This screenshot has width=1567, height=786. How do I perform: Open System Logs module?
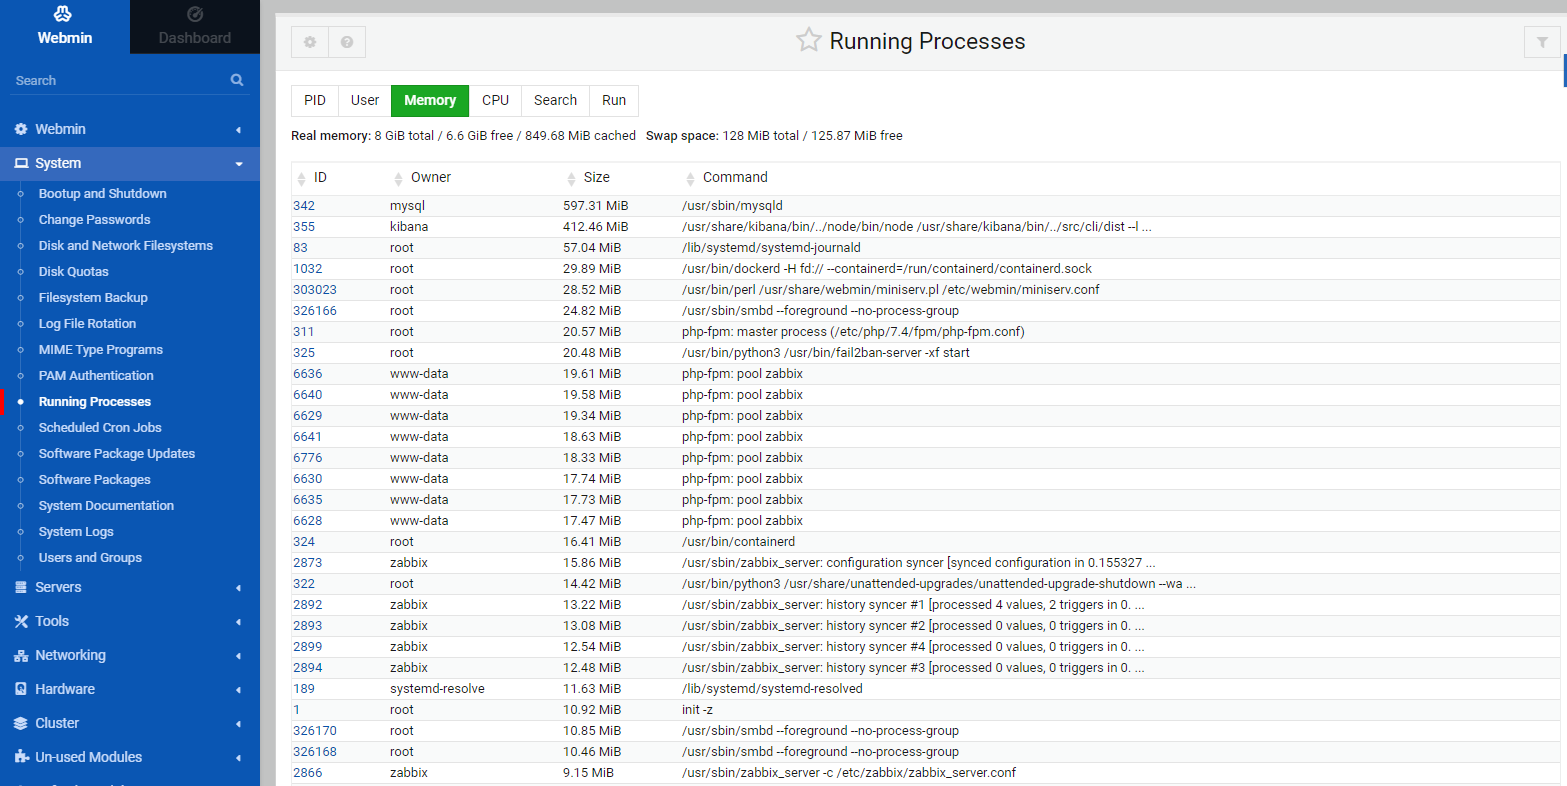76,531
